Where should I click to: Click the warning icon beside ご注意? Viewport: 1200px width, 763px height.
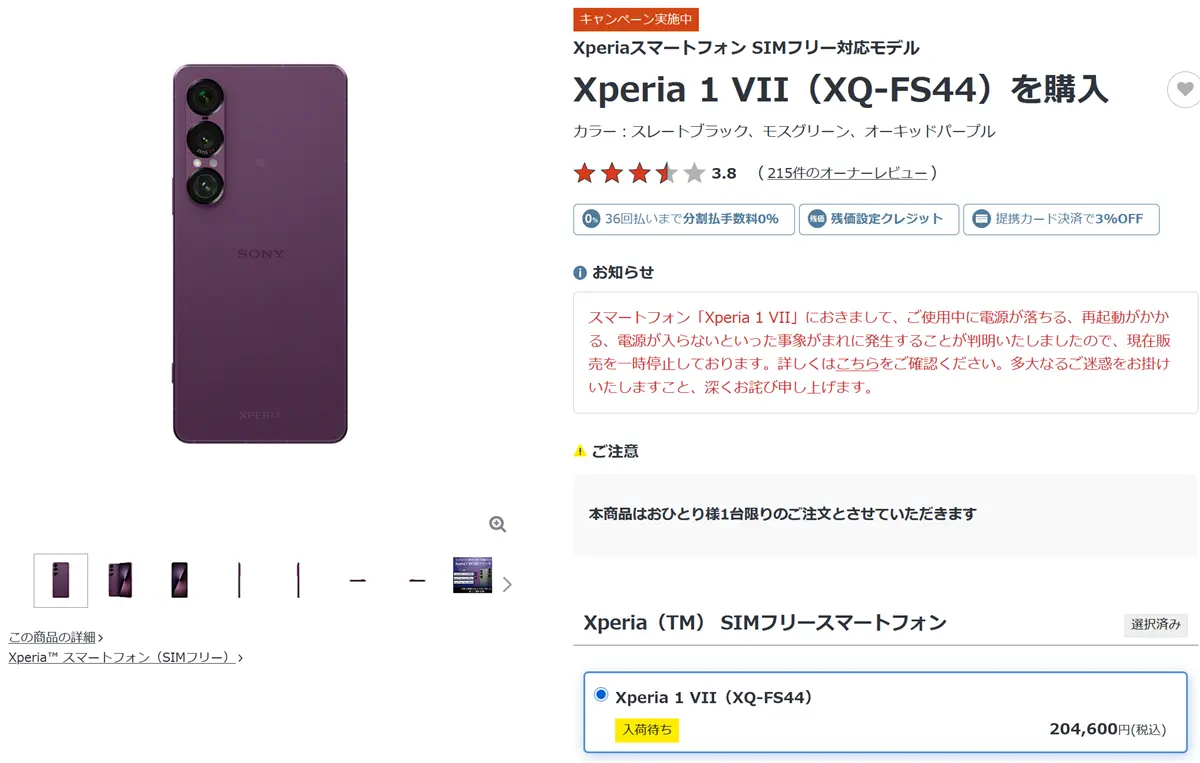click(x=580, y=451)
